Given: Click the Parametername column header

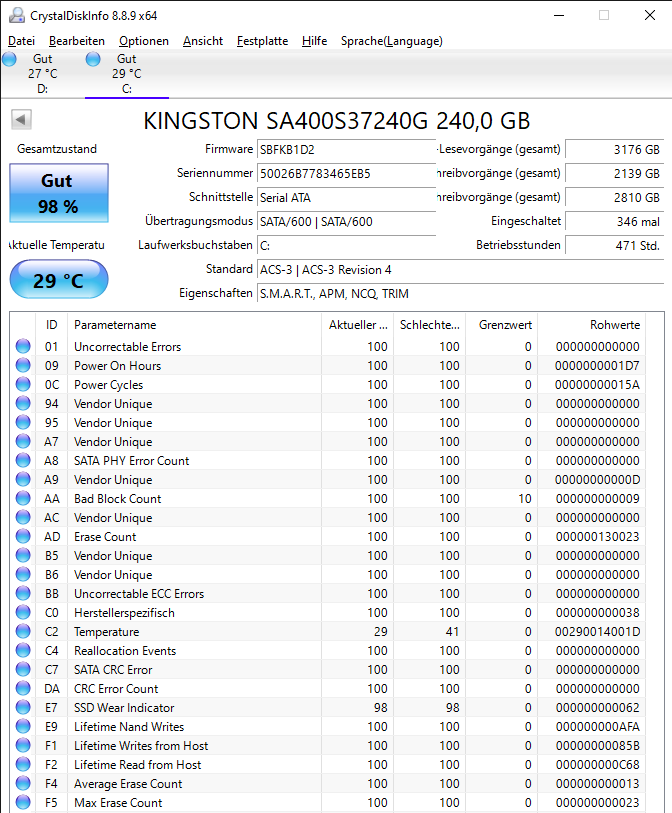Looking at the screenshot, I should pyautogui.click(x=194, y=325).
